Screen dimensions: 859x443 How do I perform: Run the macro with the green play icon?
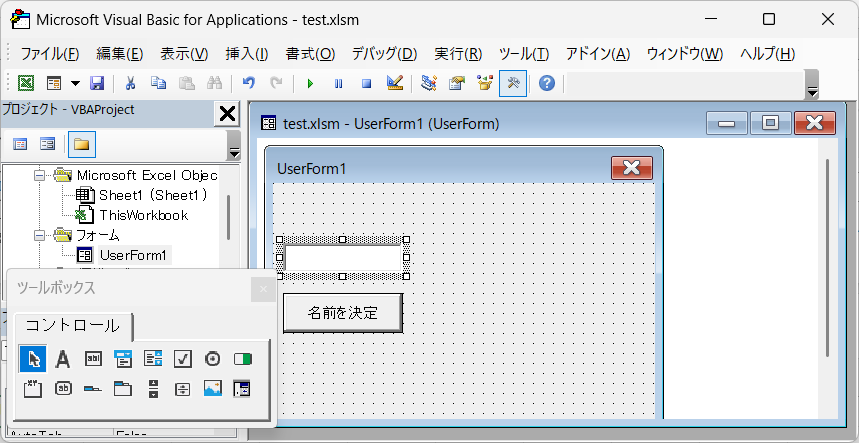click(311, 83)
